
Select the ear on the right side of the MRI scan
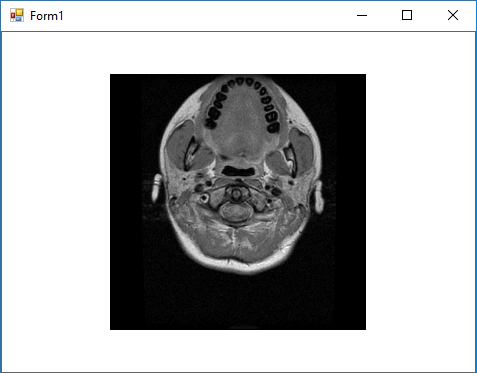pos(319,197)
